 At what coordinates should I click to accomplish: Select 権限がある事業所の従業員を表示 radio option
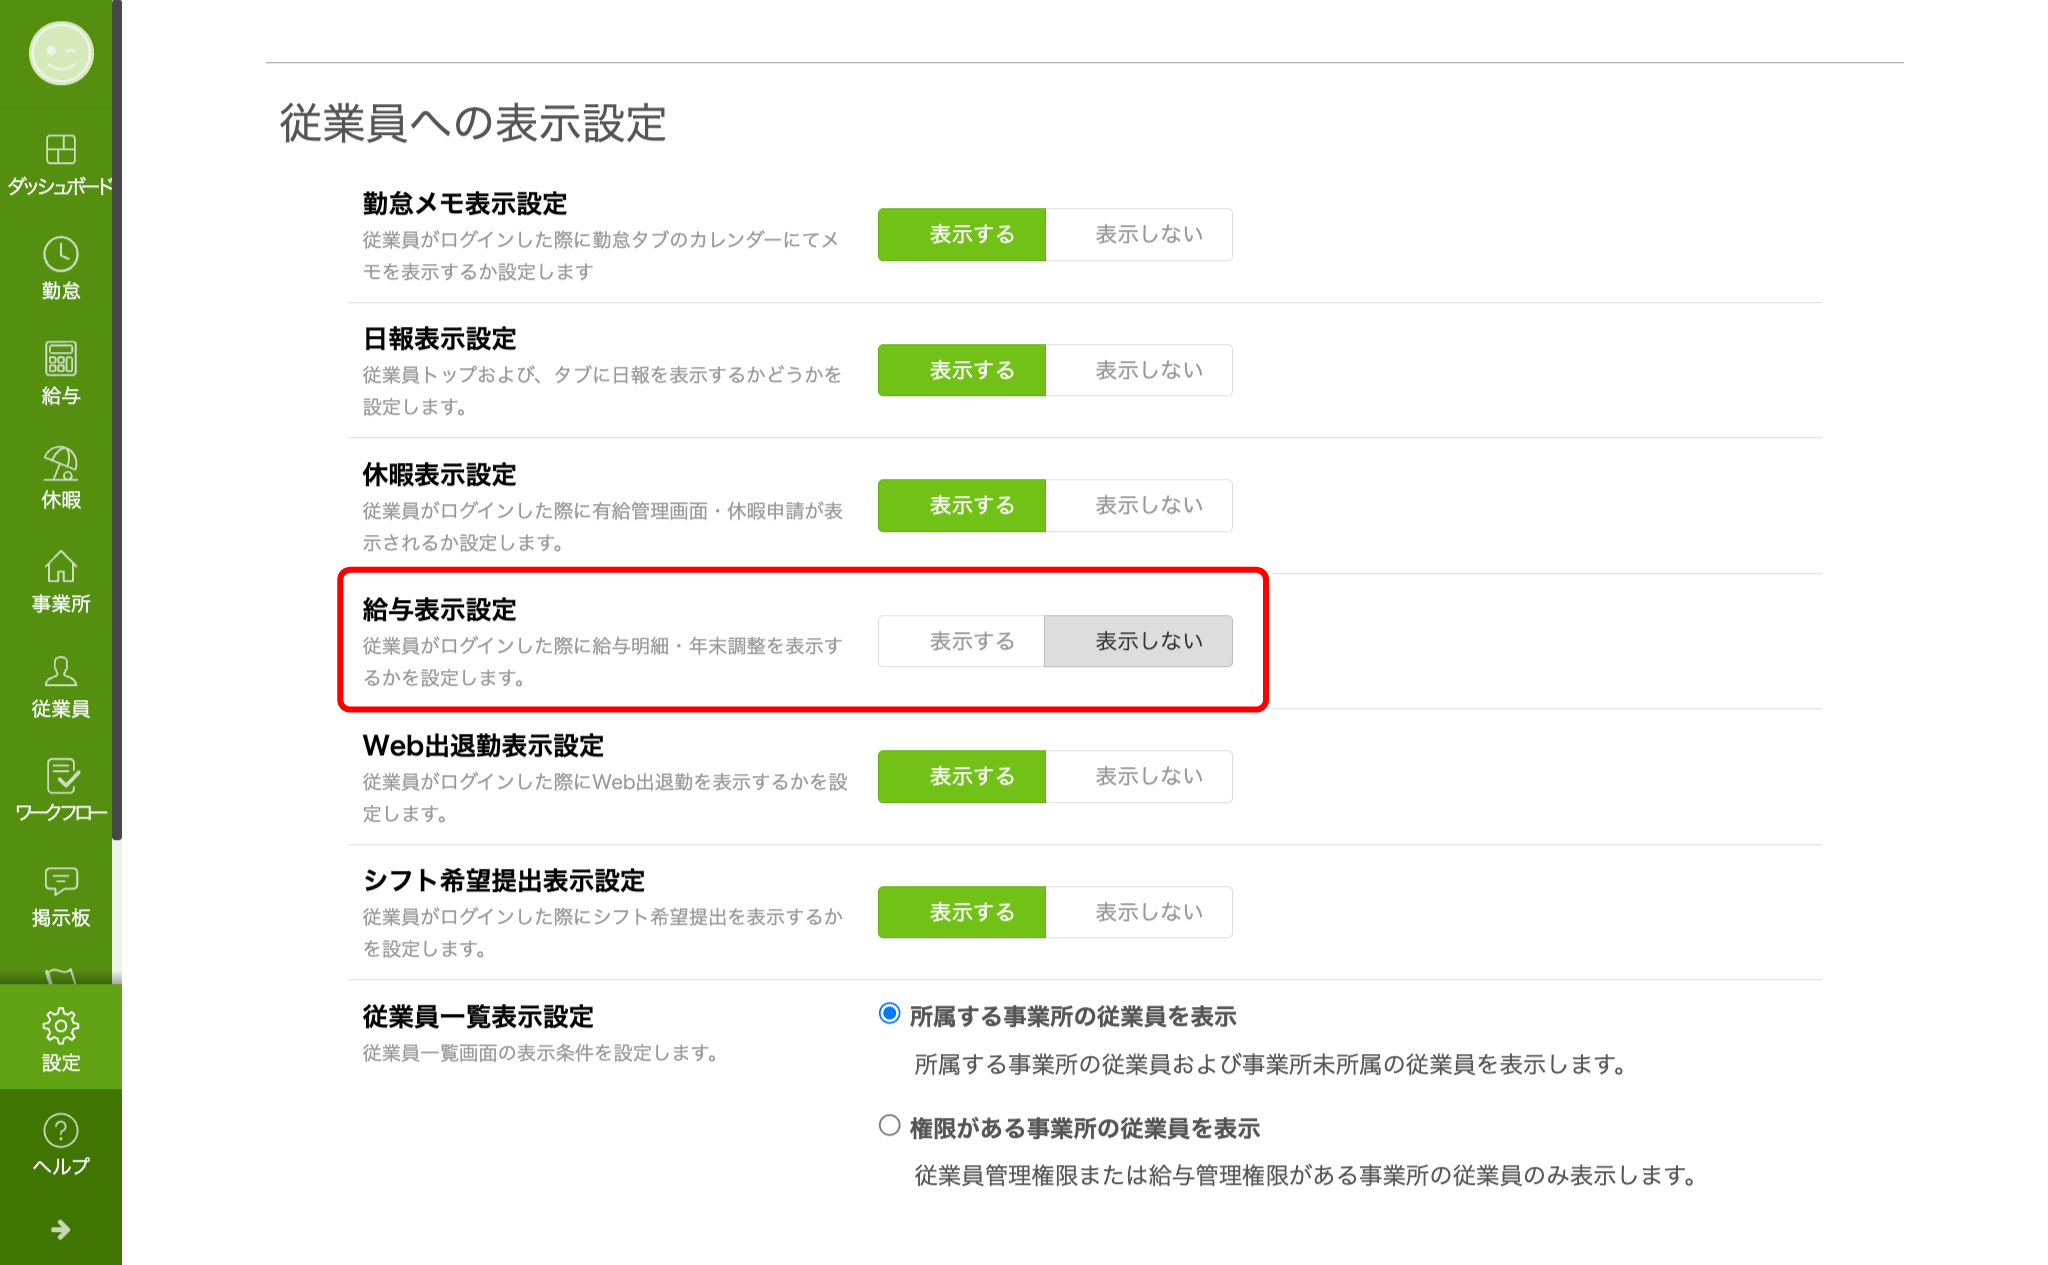coord(888,1128)
